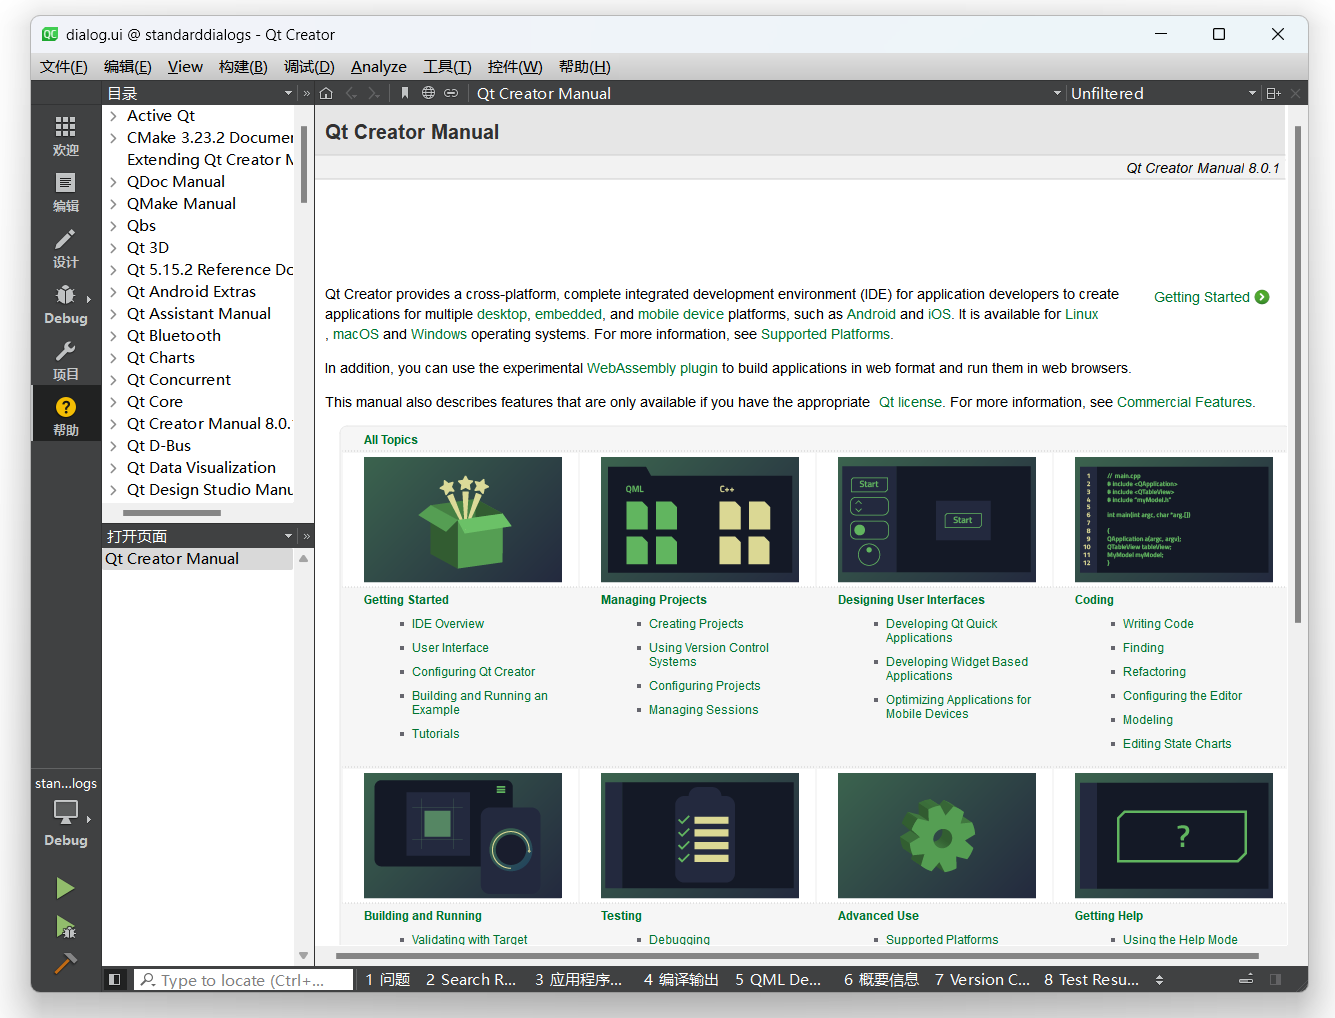
Task: Open the Analyze menu
Action: pos(379,67)
